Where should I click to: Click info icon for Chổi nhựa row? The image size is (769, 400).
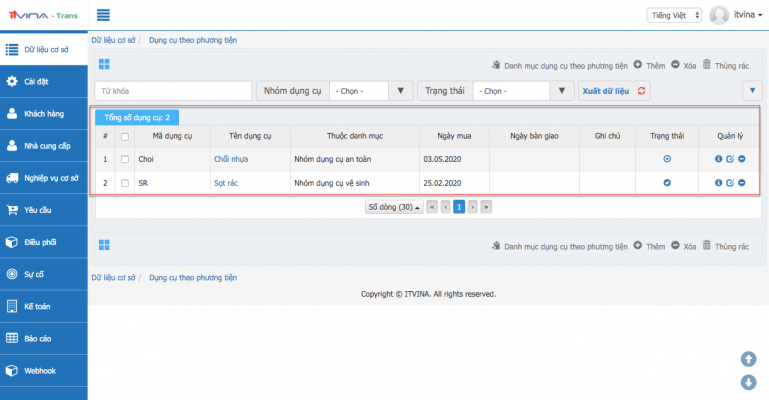[x=718, y=159]
